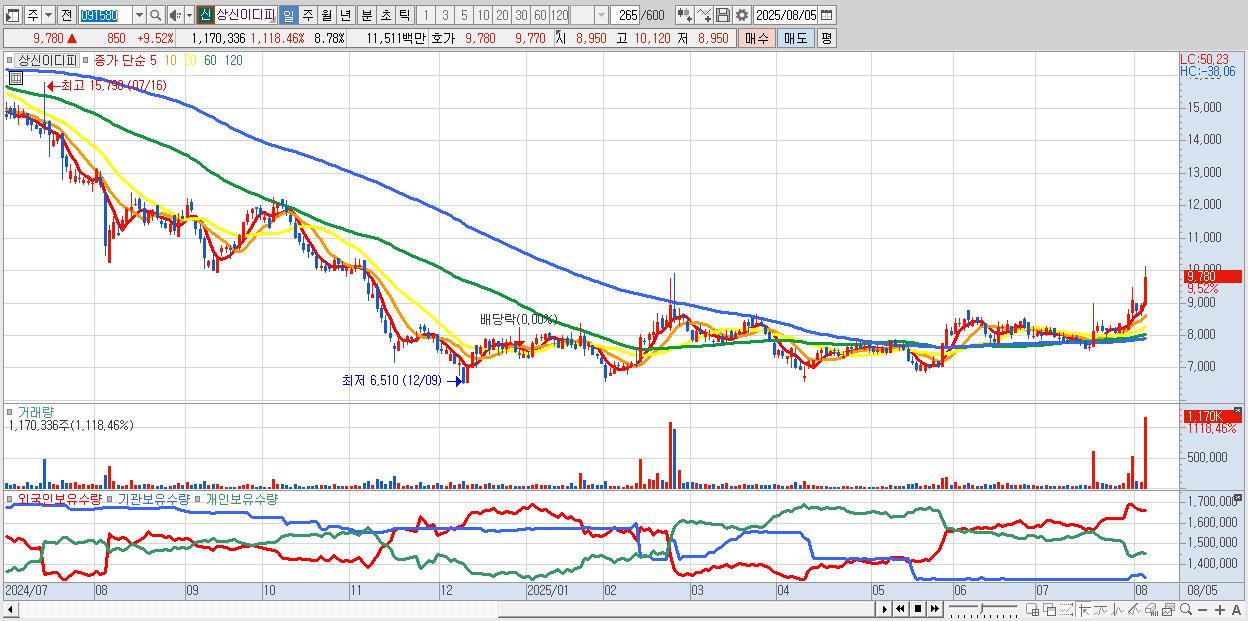Click the vertical line wave icon at bottom
Viewport: 1248px width, 621px height.
click(x=1118, y=610)
